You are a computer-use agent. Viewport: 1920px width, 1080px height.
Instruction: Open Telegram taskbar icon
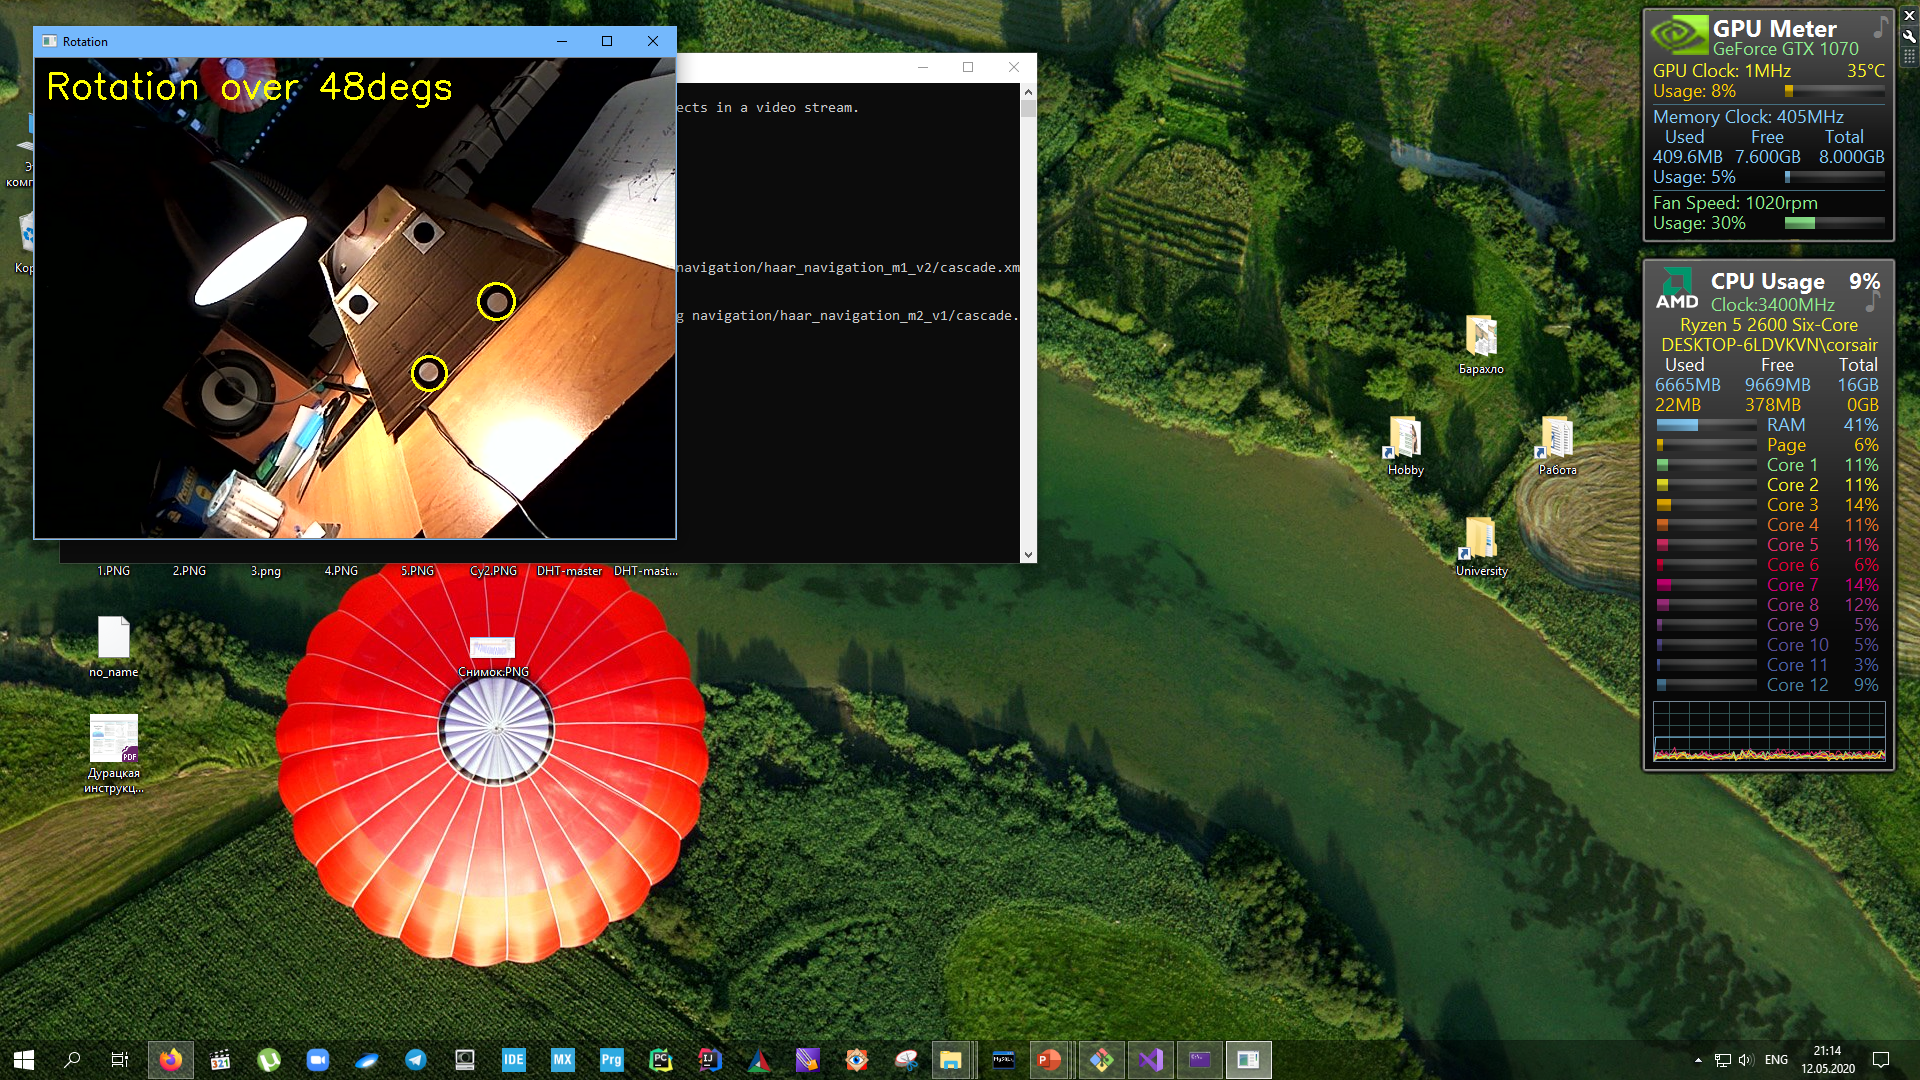[416, 1060]
